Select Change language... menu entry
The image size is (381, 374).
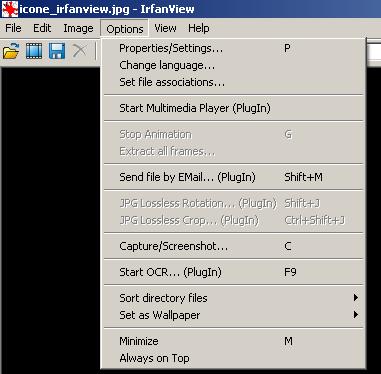pos(233,65)
